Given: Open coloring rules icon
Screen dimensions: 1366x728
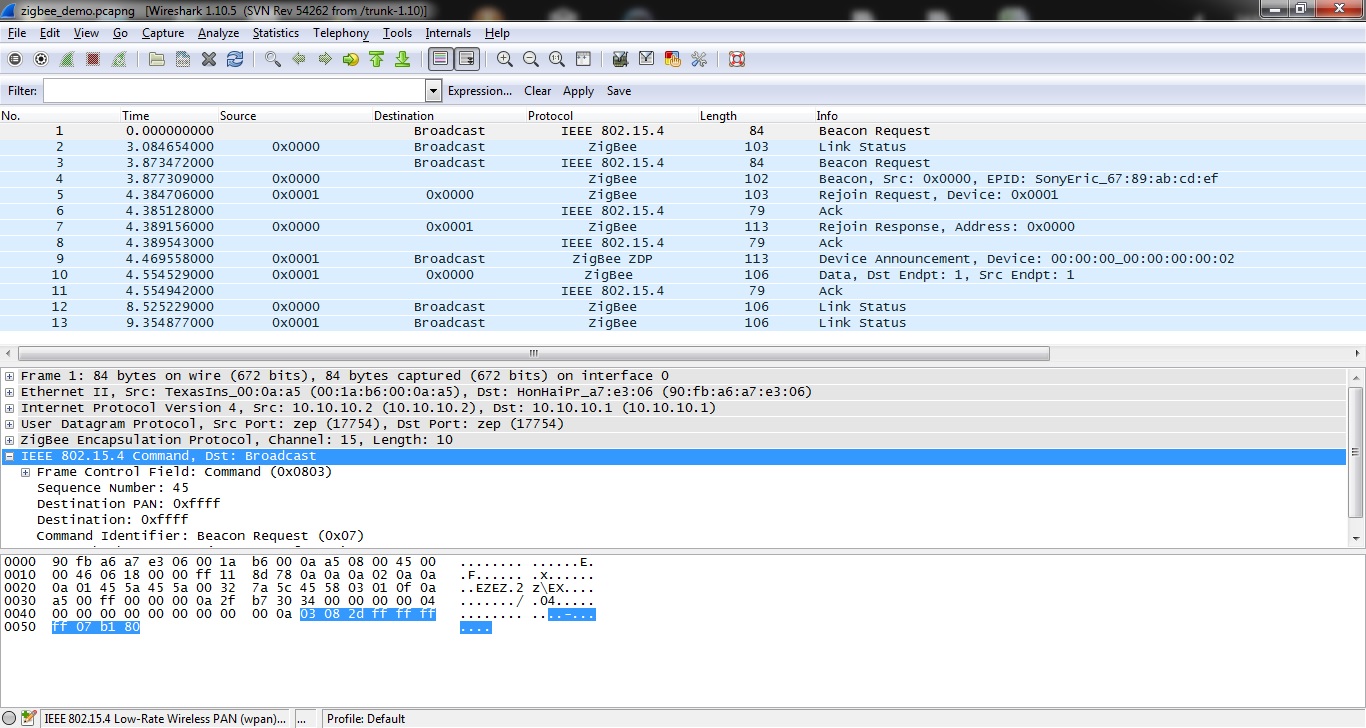Looking at the screenshot, I should pos(673,60).
